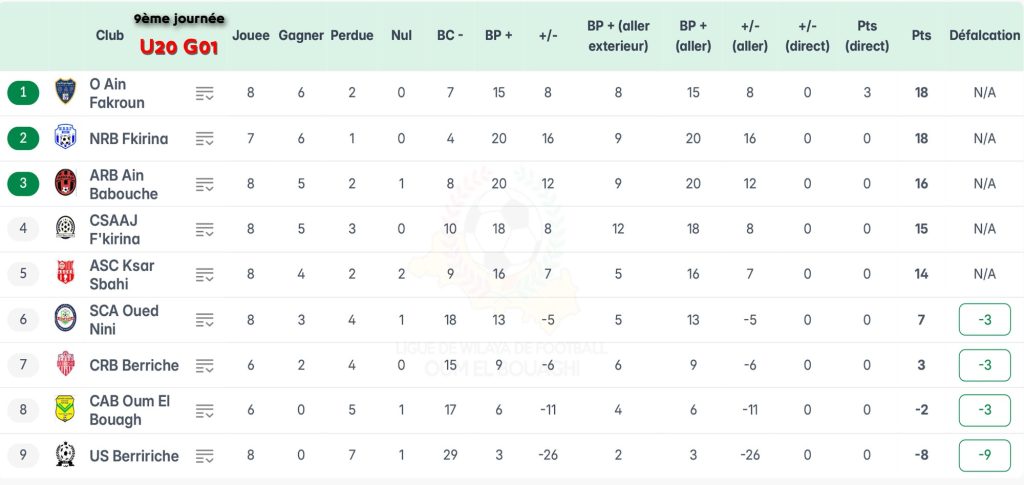Expand details for NRB Fkirina row
The width and height of the screenshot is (1024, 485).
click(x=205, y=139)
